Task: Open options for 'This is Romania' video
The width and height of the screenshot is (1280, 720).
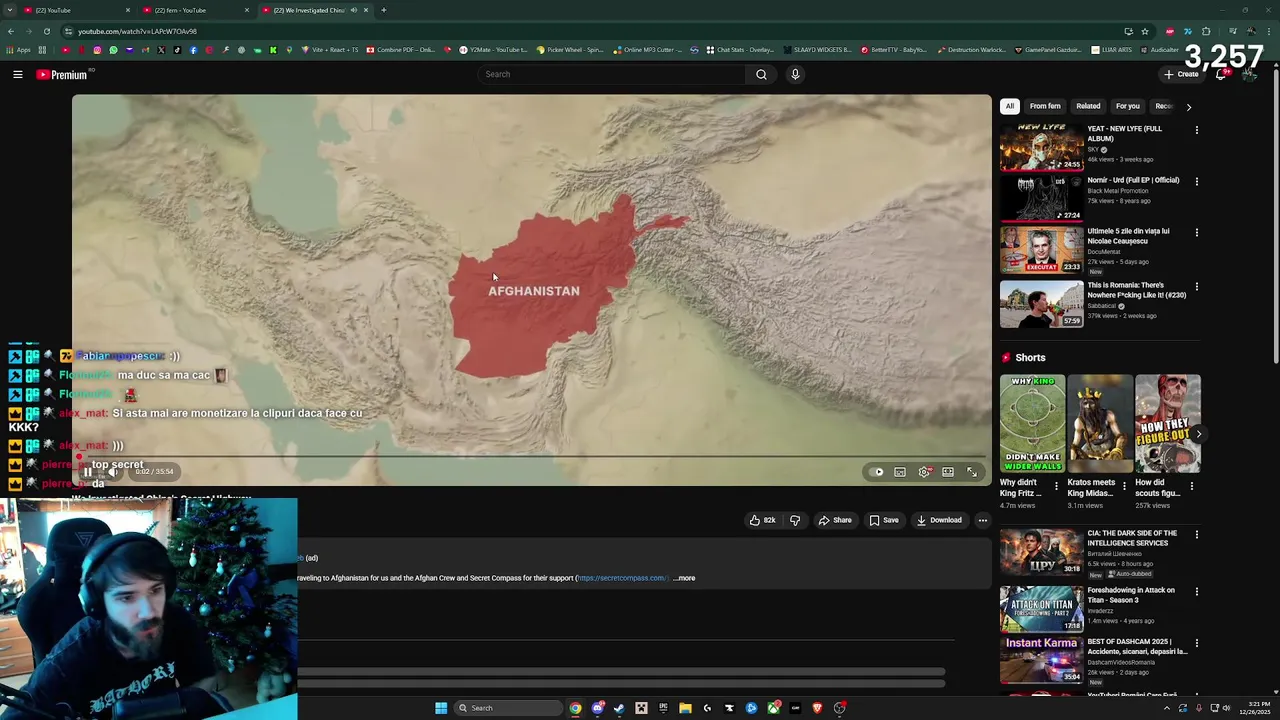Action: tap(1196, 286)
